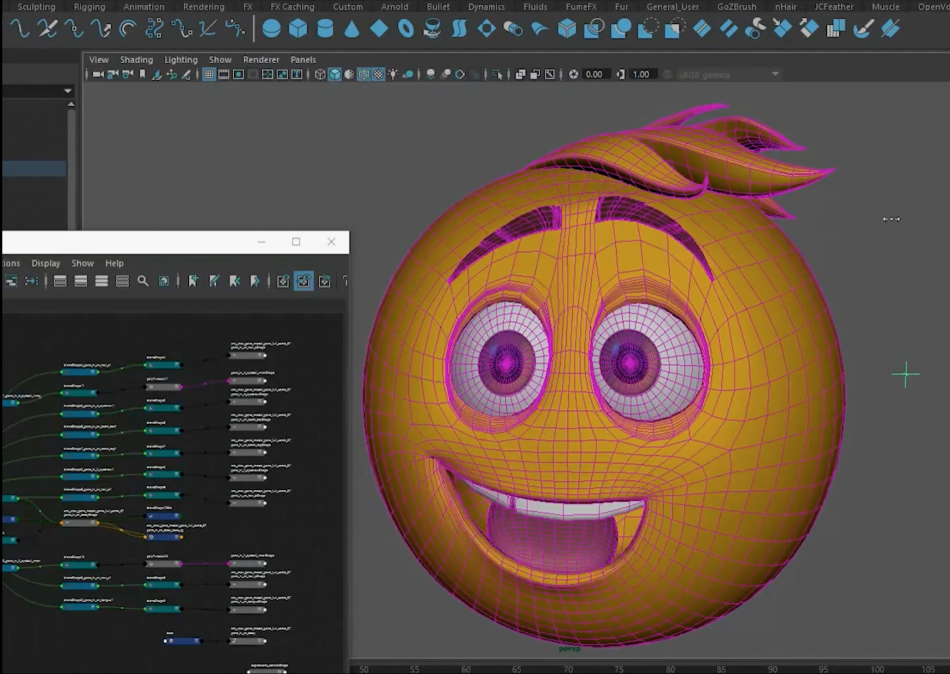The height and width of the screenshot is (674, 950).
Task: Click the magnifier search icon in Node Editor
Action: tap(143, 281)
